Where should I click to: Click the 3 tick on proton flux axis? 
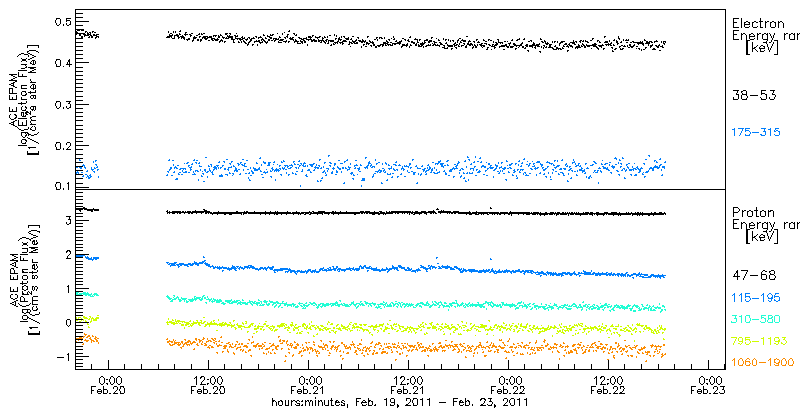click(66, 220)
